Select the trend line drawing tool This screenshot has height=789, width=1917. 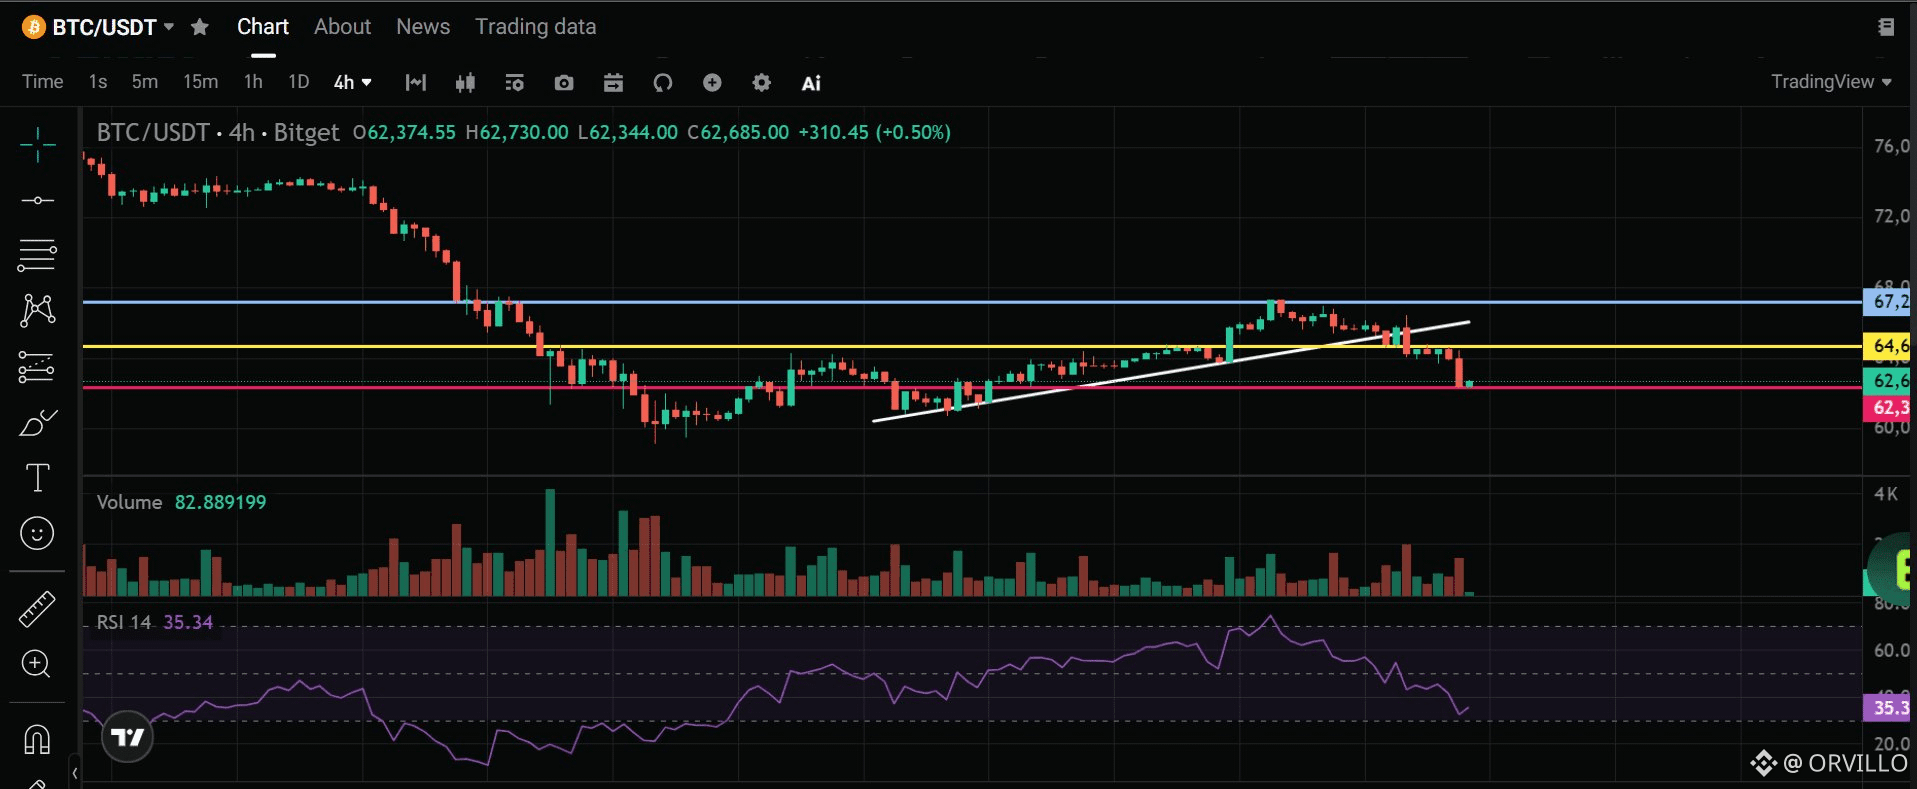[37, 200]
